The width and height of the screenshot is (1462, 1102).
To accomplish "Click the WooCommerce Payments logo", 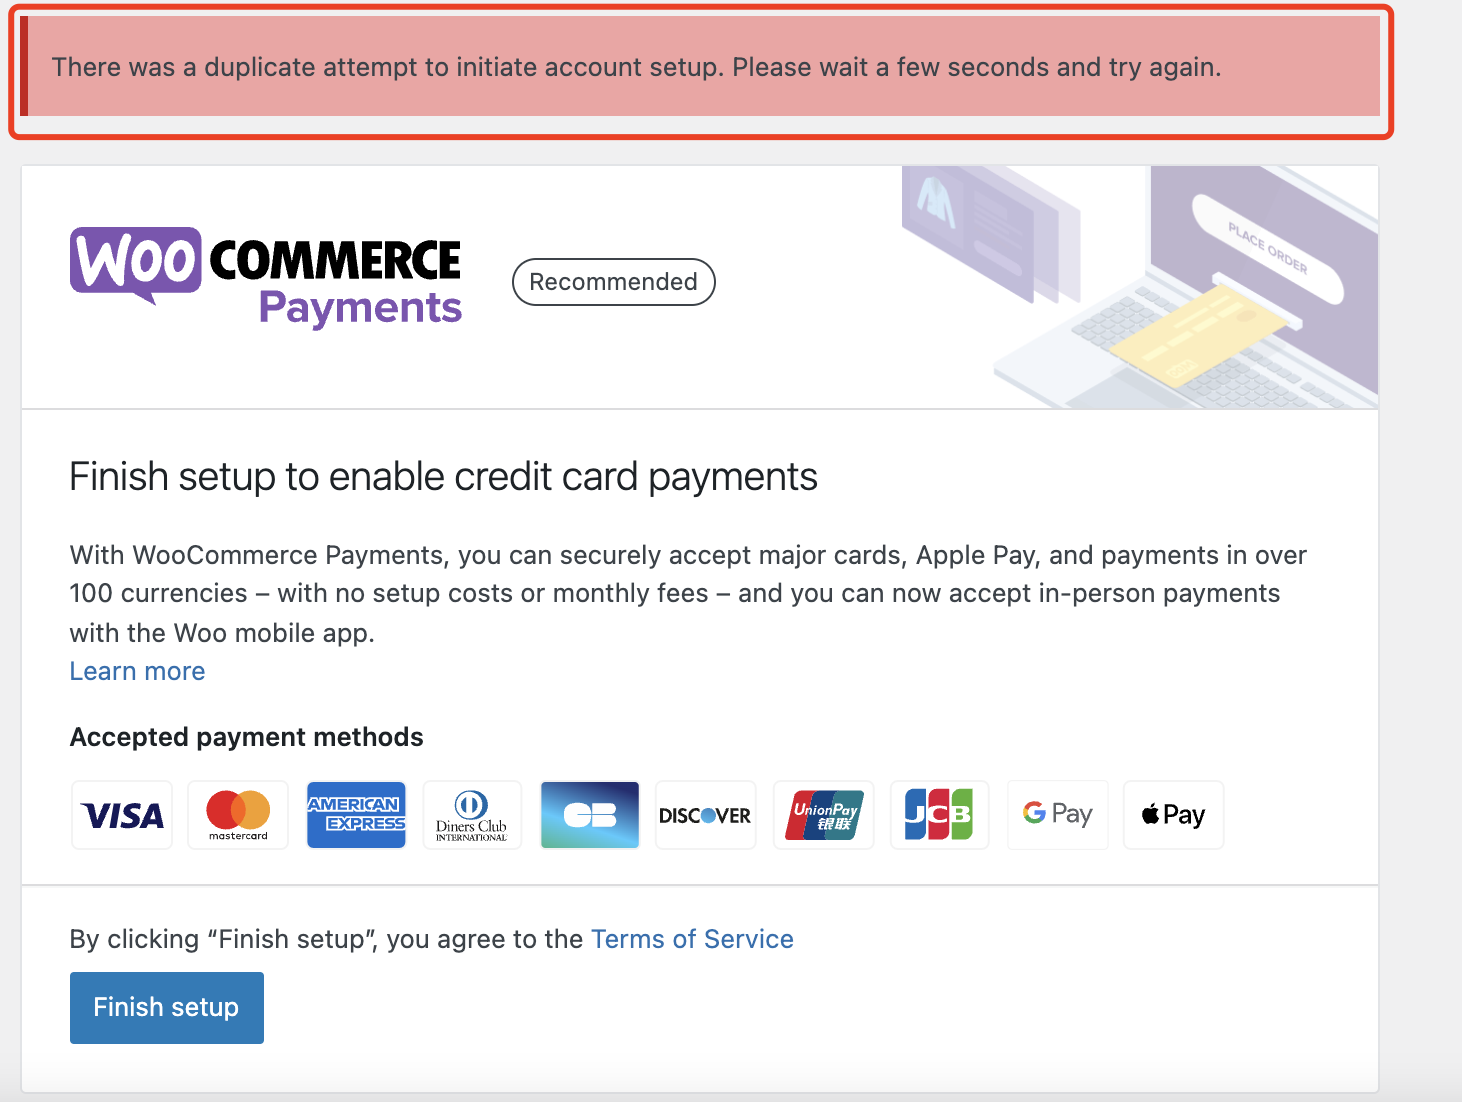I will (264, 275).
